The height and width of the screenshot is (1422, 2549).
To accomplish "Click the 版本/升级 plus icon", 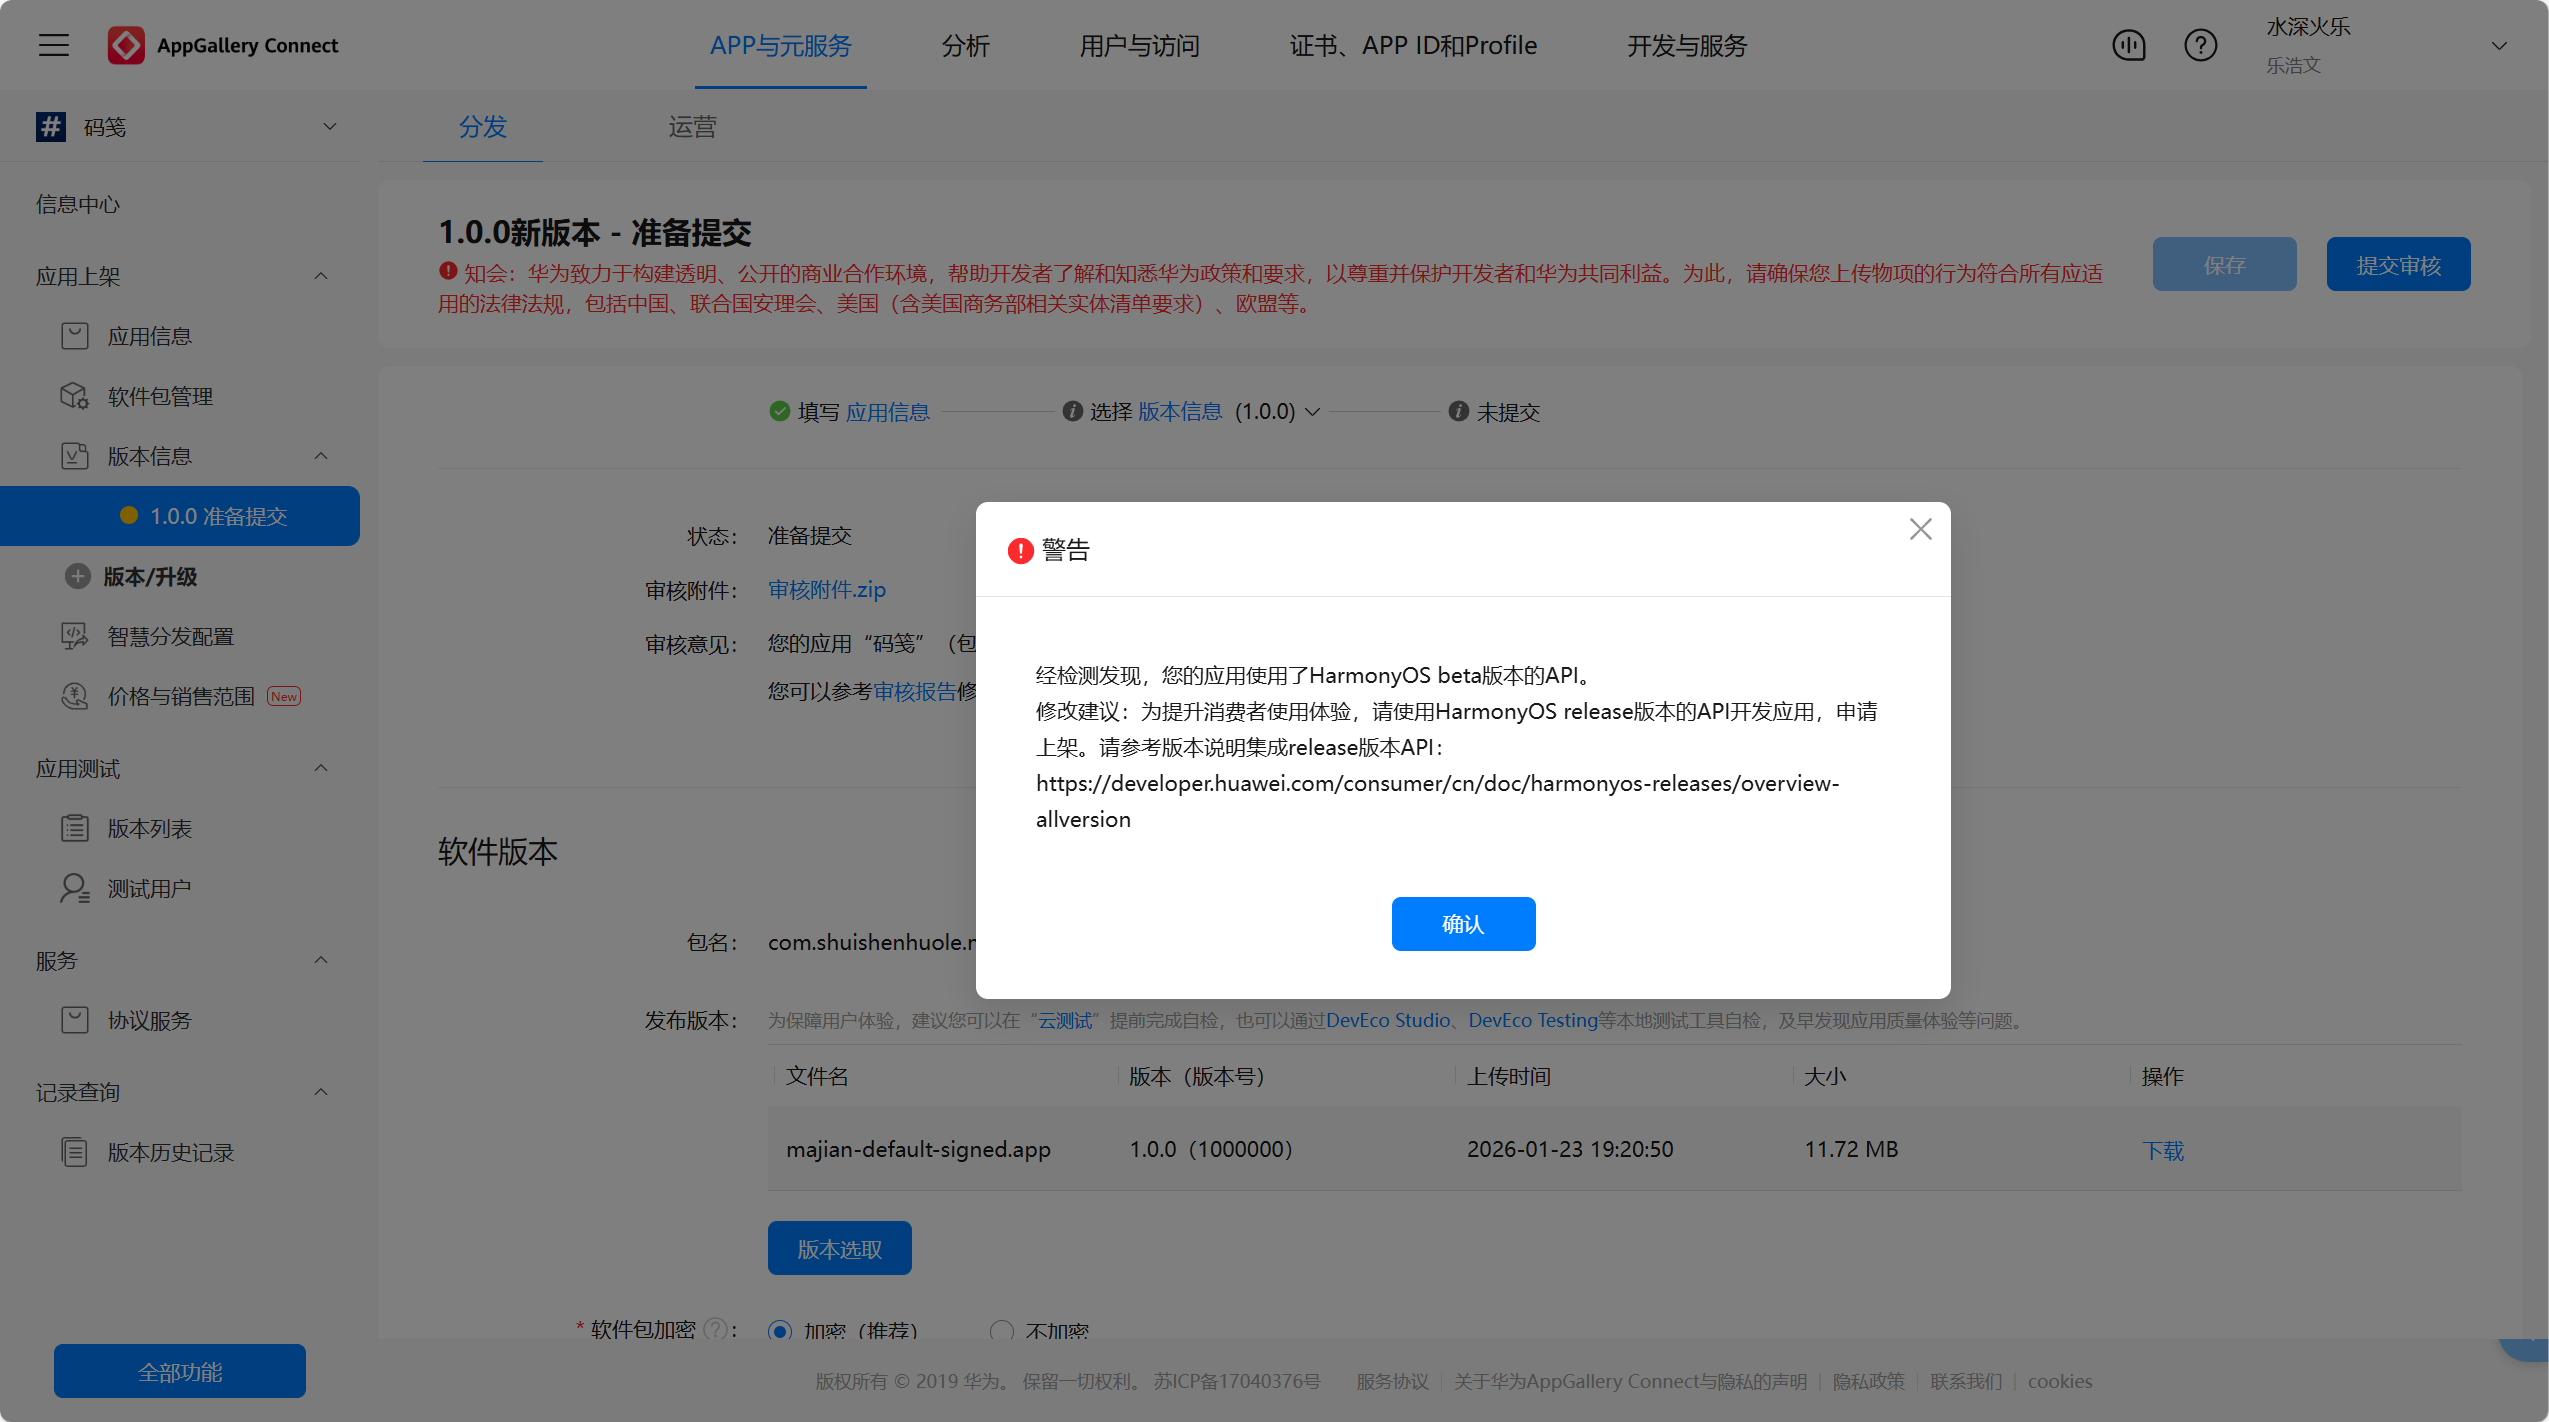I will [x=77, y=576].
